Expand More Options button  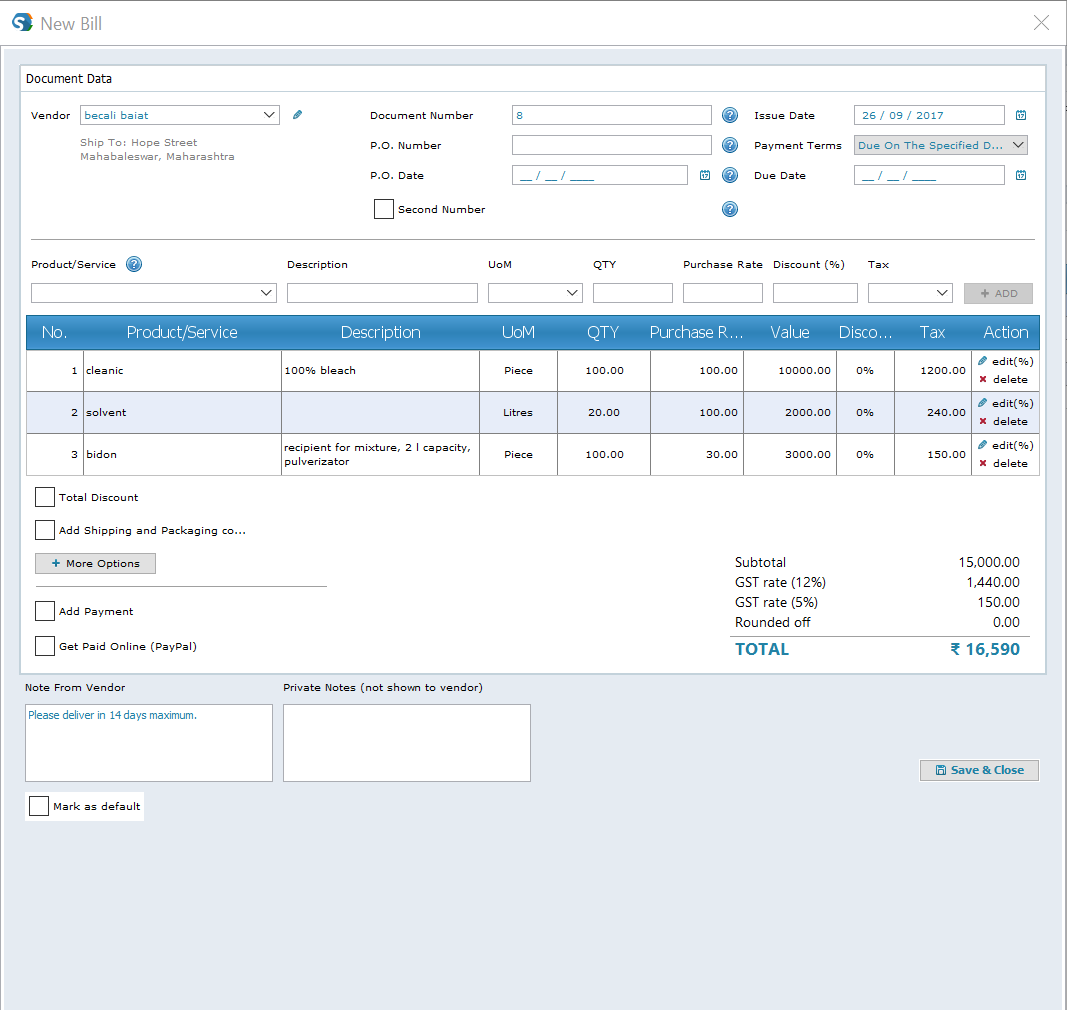point(95,564)
